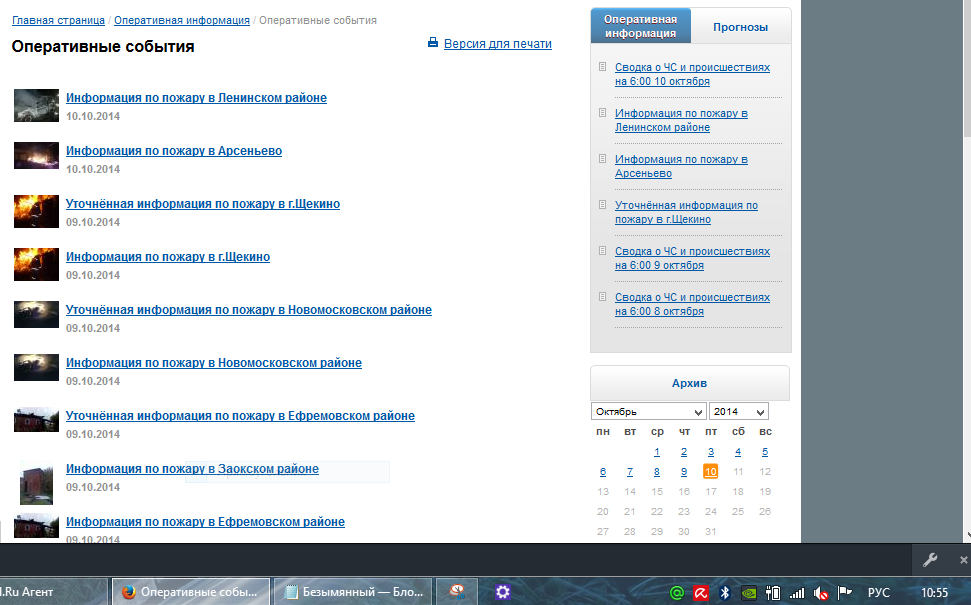
Task: Click the thumbnail for the Заокском районе fire
Action: point(36,482)
